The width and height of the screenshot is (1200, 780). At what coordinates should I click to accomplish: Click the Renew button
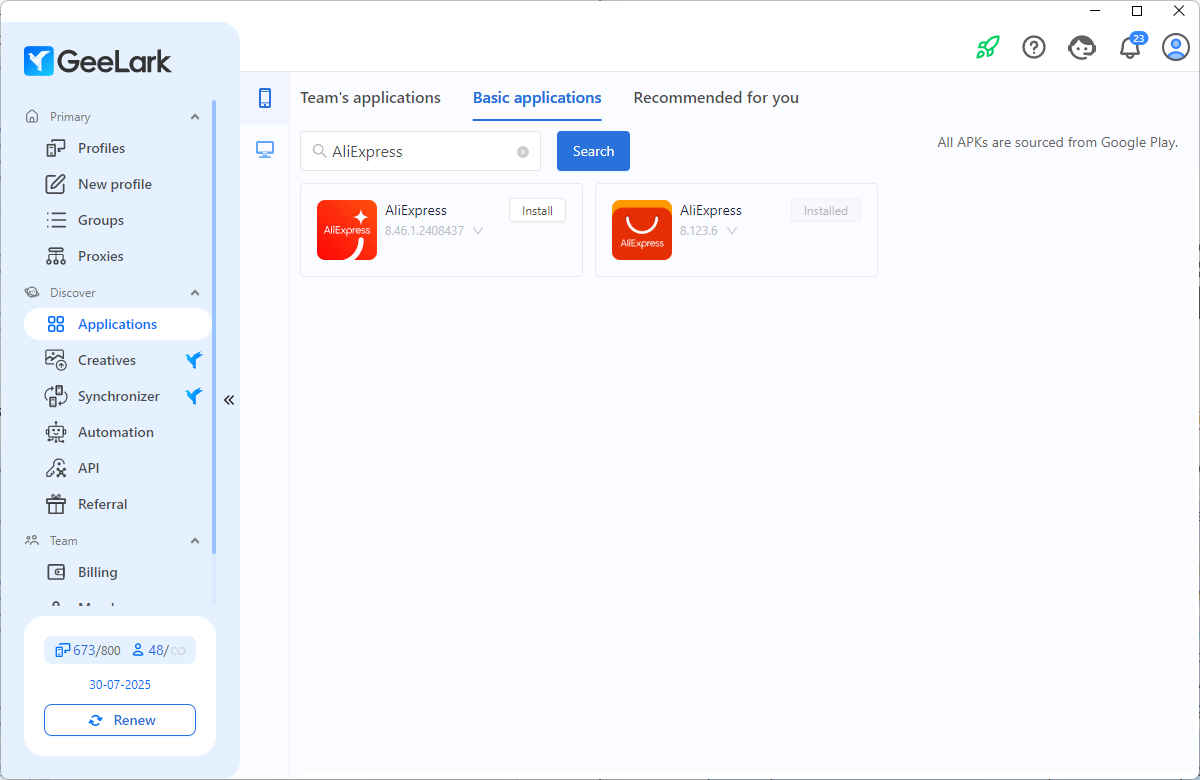pos(120,720)
